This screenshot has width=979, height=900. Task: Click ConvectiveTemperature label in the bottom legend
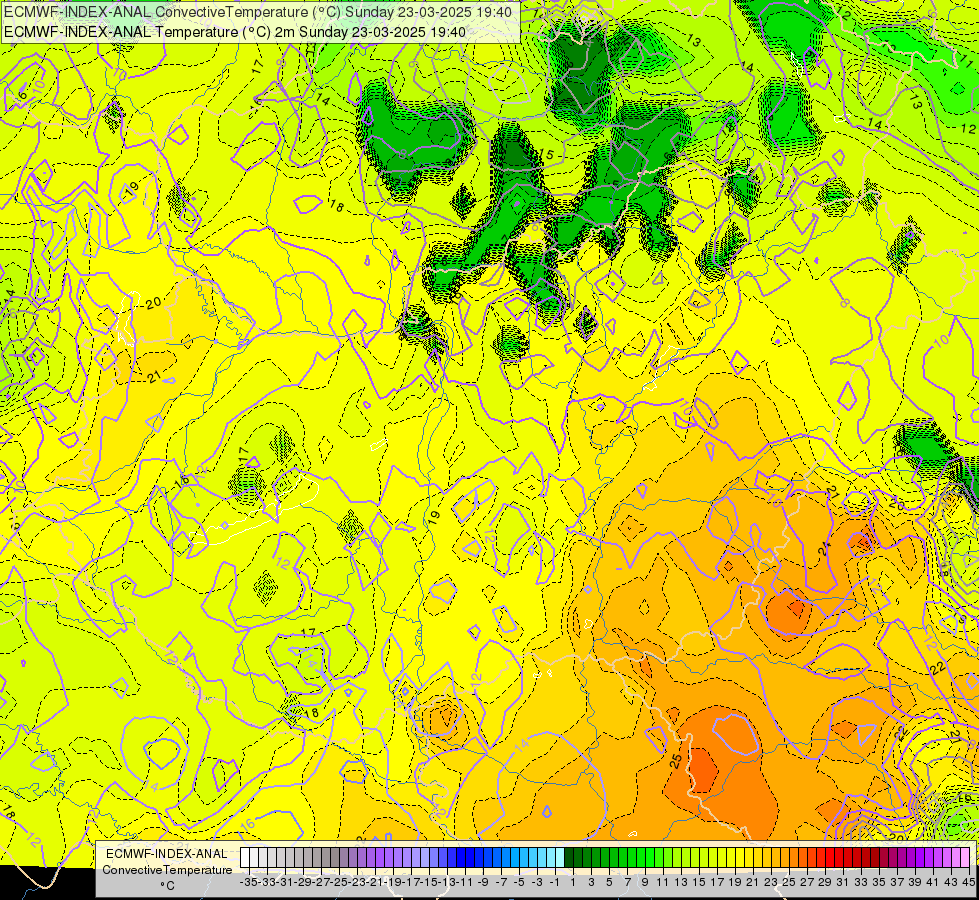(167, 870)
